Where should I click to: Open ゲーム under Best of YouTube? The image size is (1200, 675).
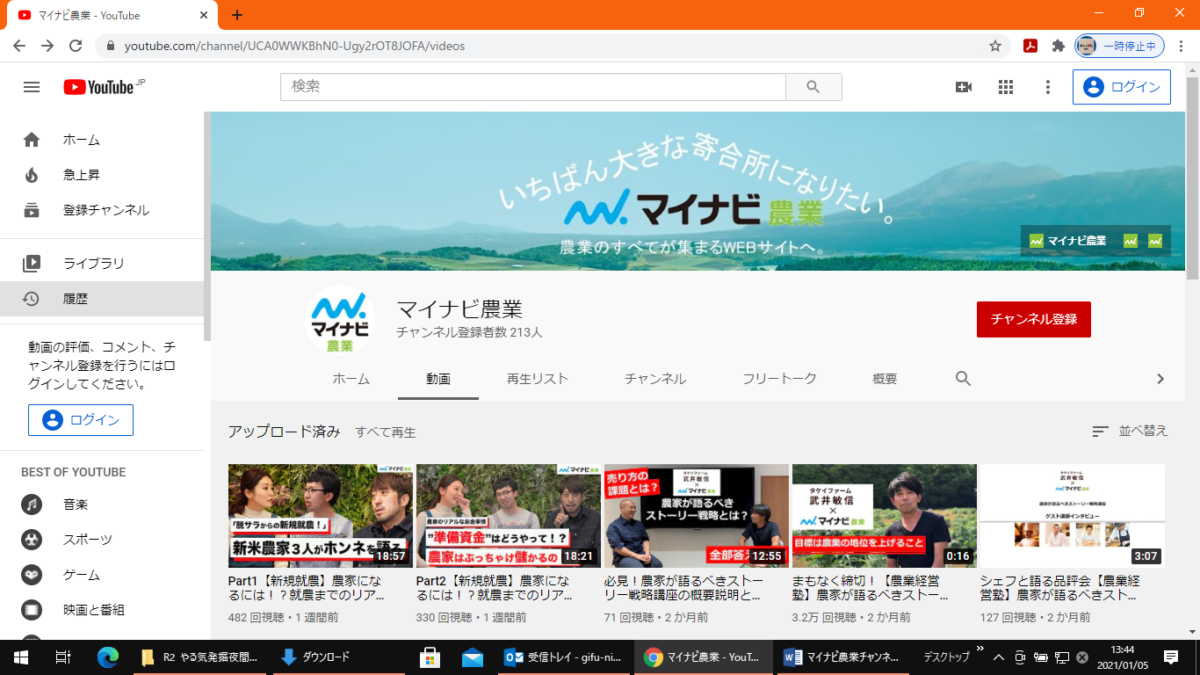pyautogui.click(x=104, y=575)
